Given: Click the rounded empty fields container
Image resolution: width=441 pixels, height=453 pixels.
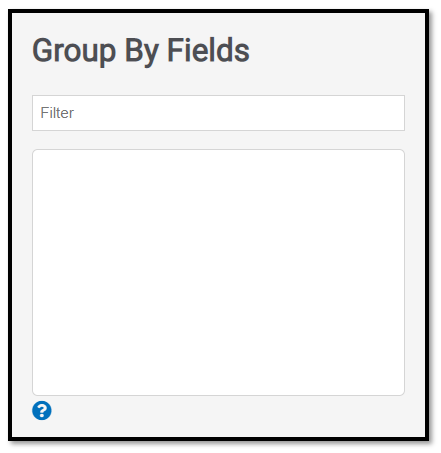Looking at the screenshot, I should coord(218,272).
